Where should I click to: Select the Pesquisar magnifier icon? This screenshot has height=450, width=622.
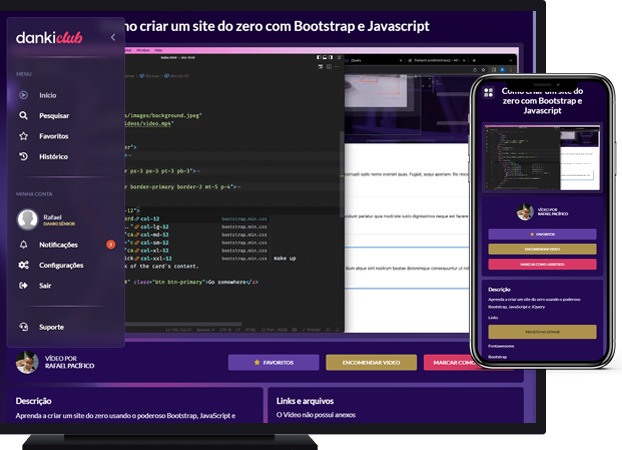click(23, 115)
